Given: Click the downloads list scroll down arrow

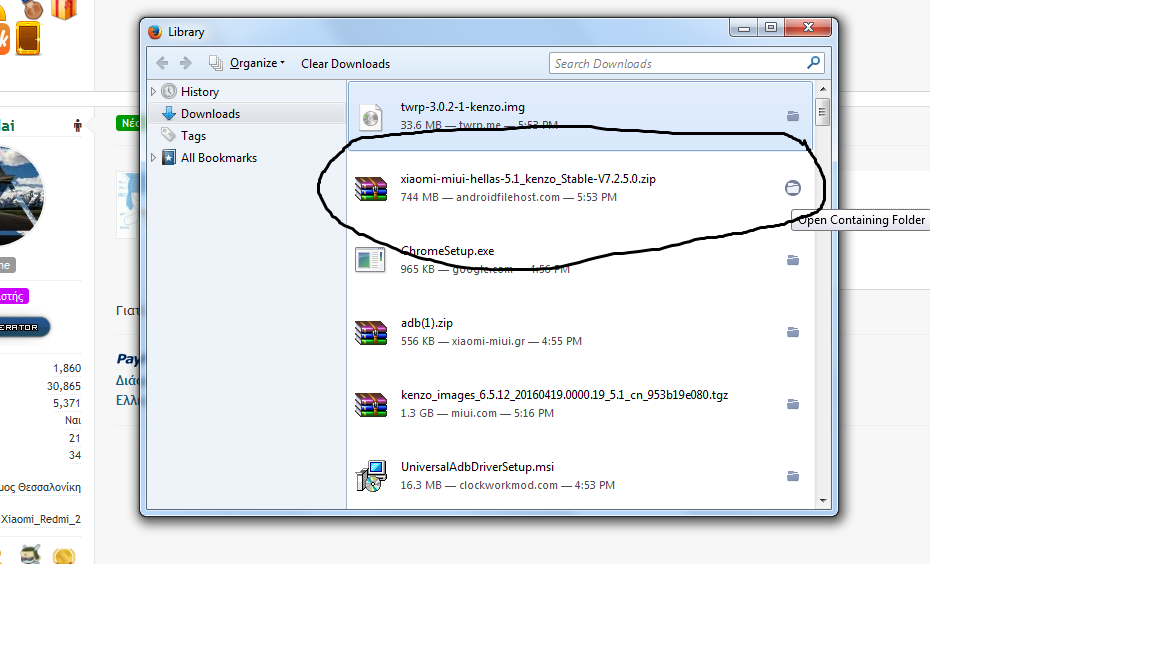Looking at the screenshot, I should (823, 500).
